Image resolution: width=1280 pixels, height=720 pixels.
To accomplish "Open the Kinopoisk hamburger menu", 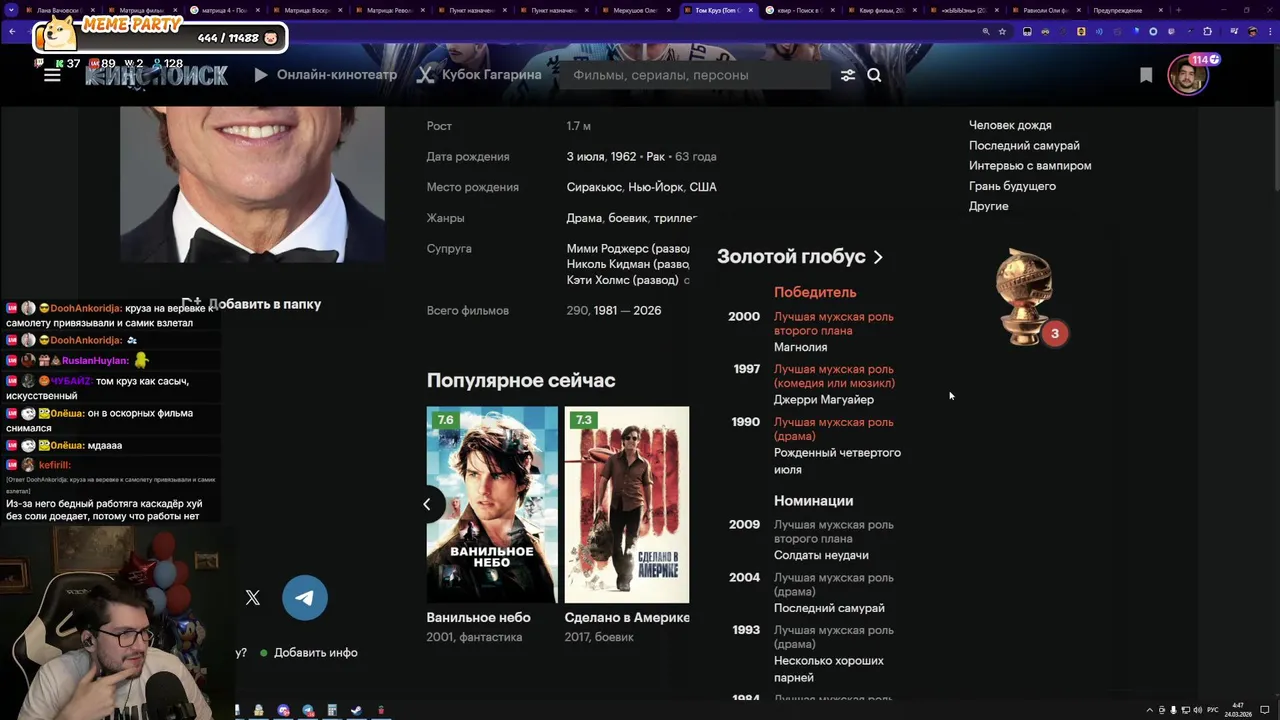I will pos(52,75).
